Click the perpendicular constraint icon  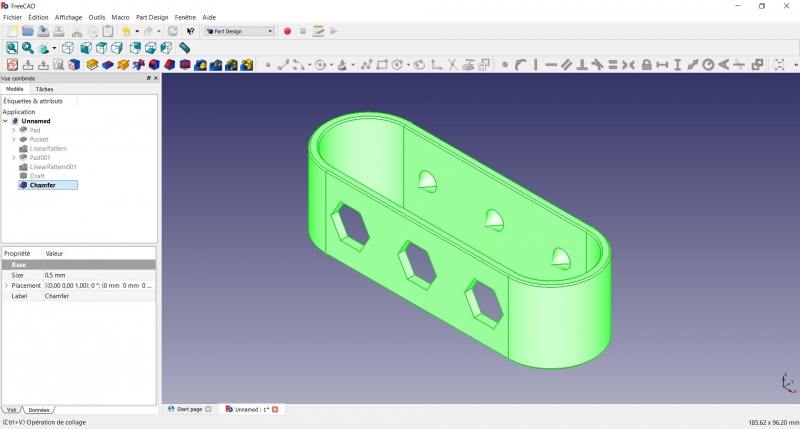point(582,65)
